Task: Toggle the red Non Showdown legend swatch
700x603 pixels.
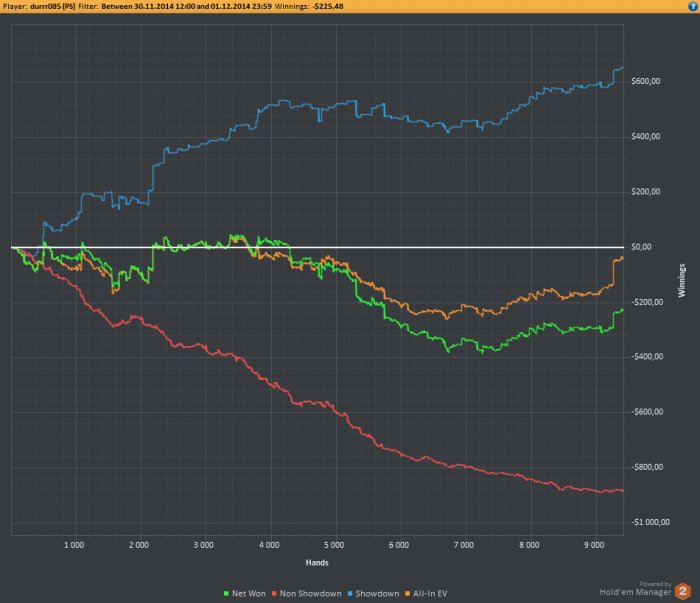Action: (274, 594)
